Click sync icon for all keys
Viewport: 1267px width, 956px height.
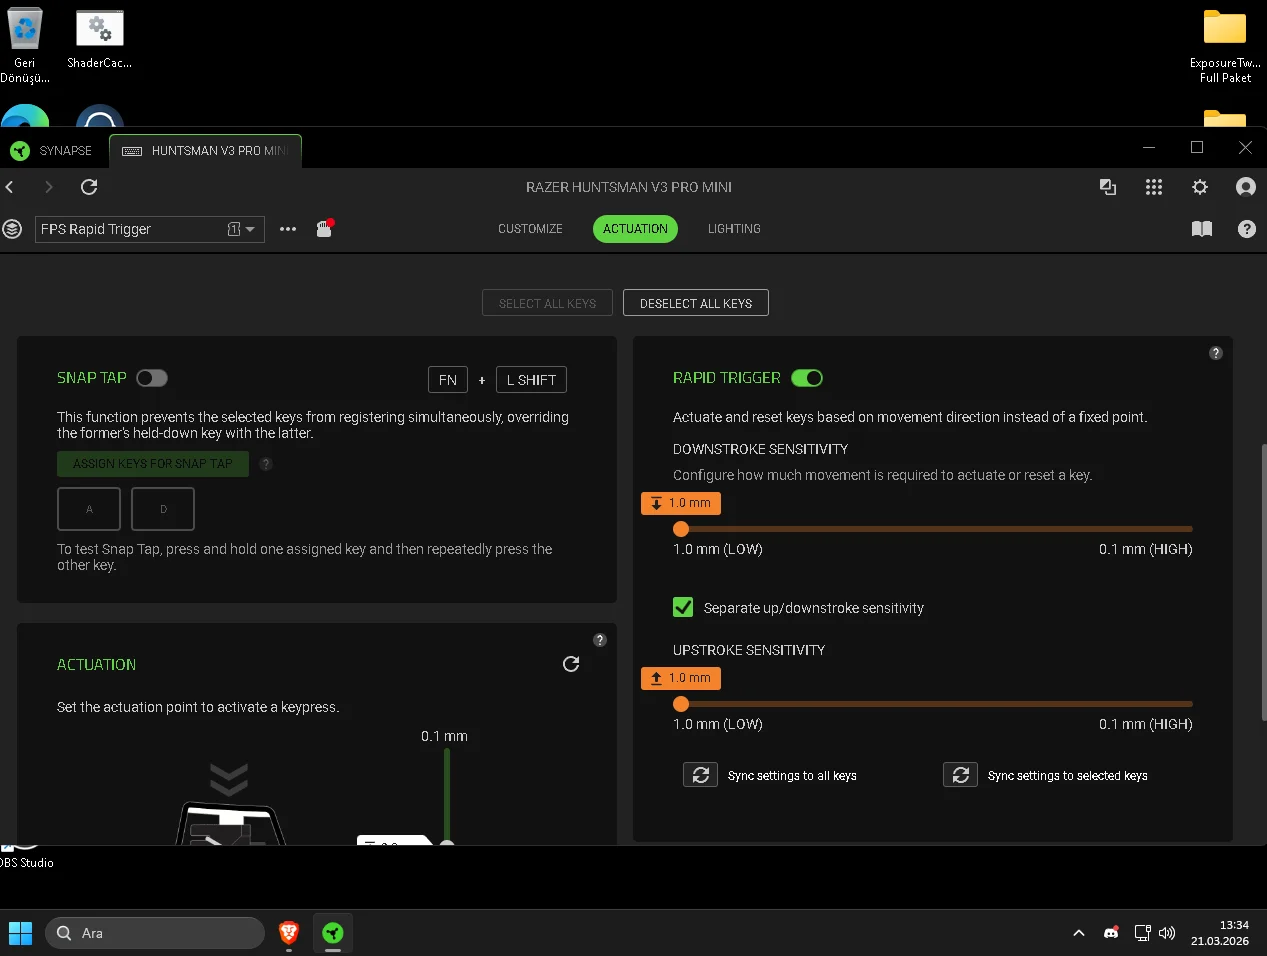pyautogui.click(x=700, y=775)
